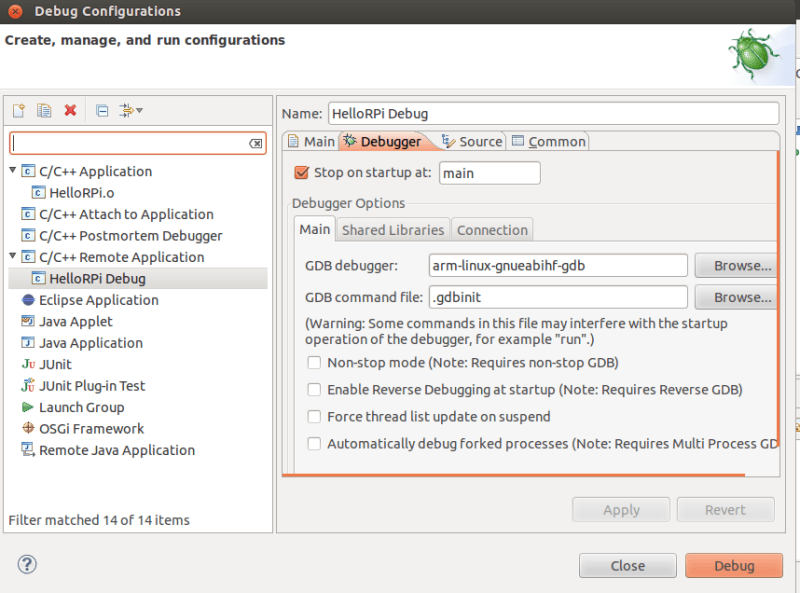Image resolution: width=800 pixels, height=593 pixels.
Task: Open the Shared Libraries tab
Action: pyautogui.click(x=392, y=230)
